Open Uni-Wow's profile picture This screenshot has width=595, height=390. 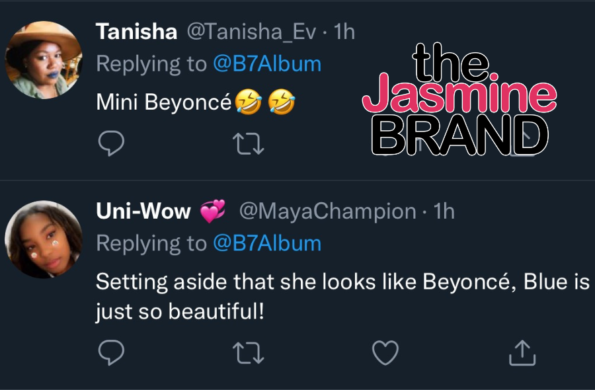[43, 239]
